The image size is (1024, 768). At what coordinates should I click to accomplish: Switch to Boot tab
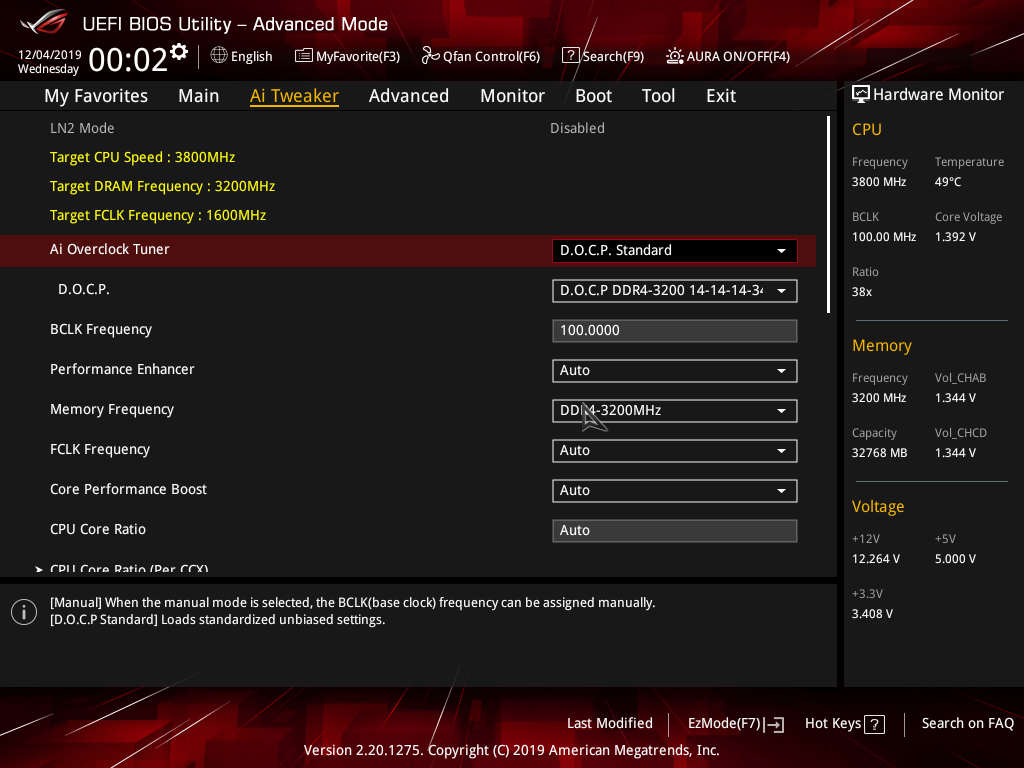pyautogui.click(x=593, y=96)
